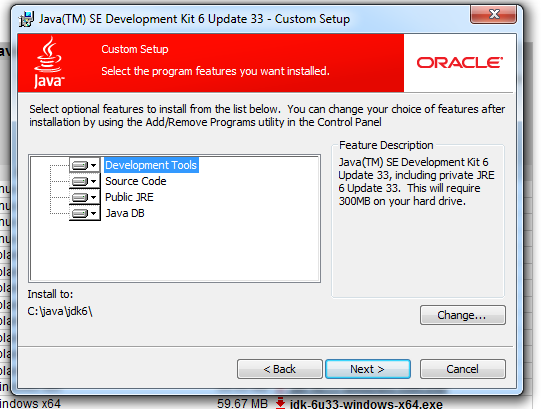Open the Public JRE feature dropdown icon

point(84,197)
